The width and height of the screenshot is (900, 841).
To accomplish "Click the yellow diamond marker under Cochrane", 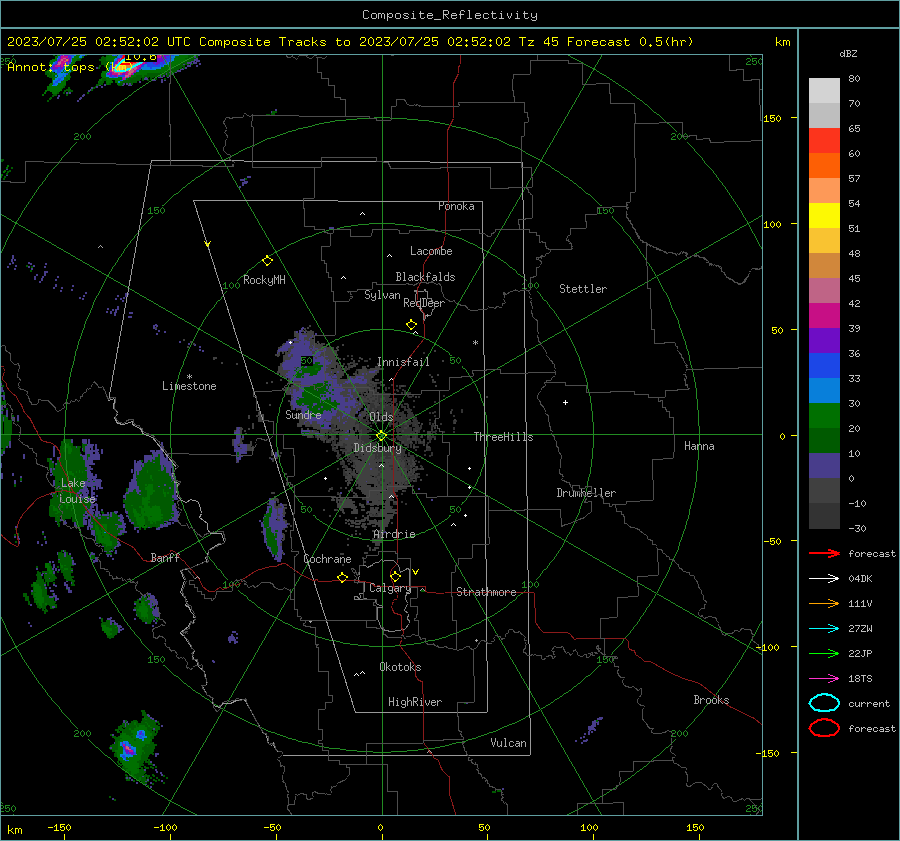I will pos(343,577).
